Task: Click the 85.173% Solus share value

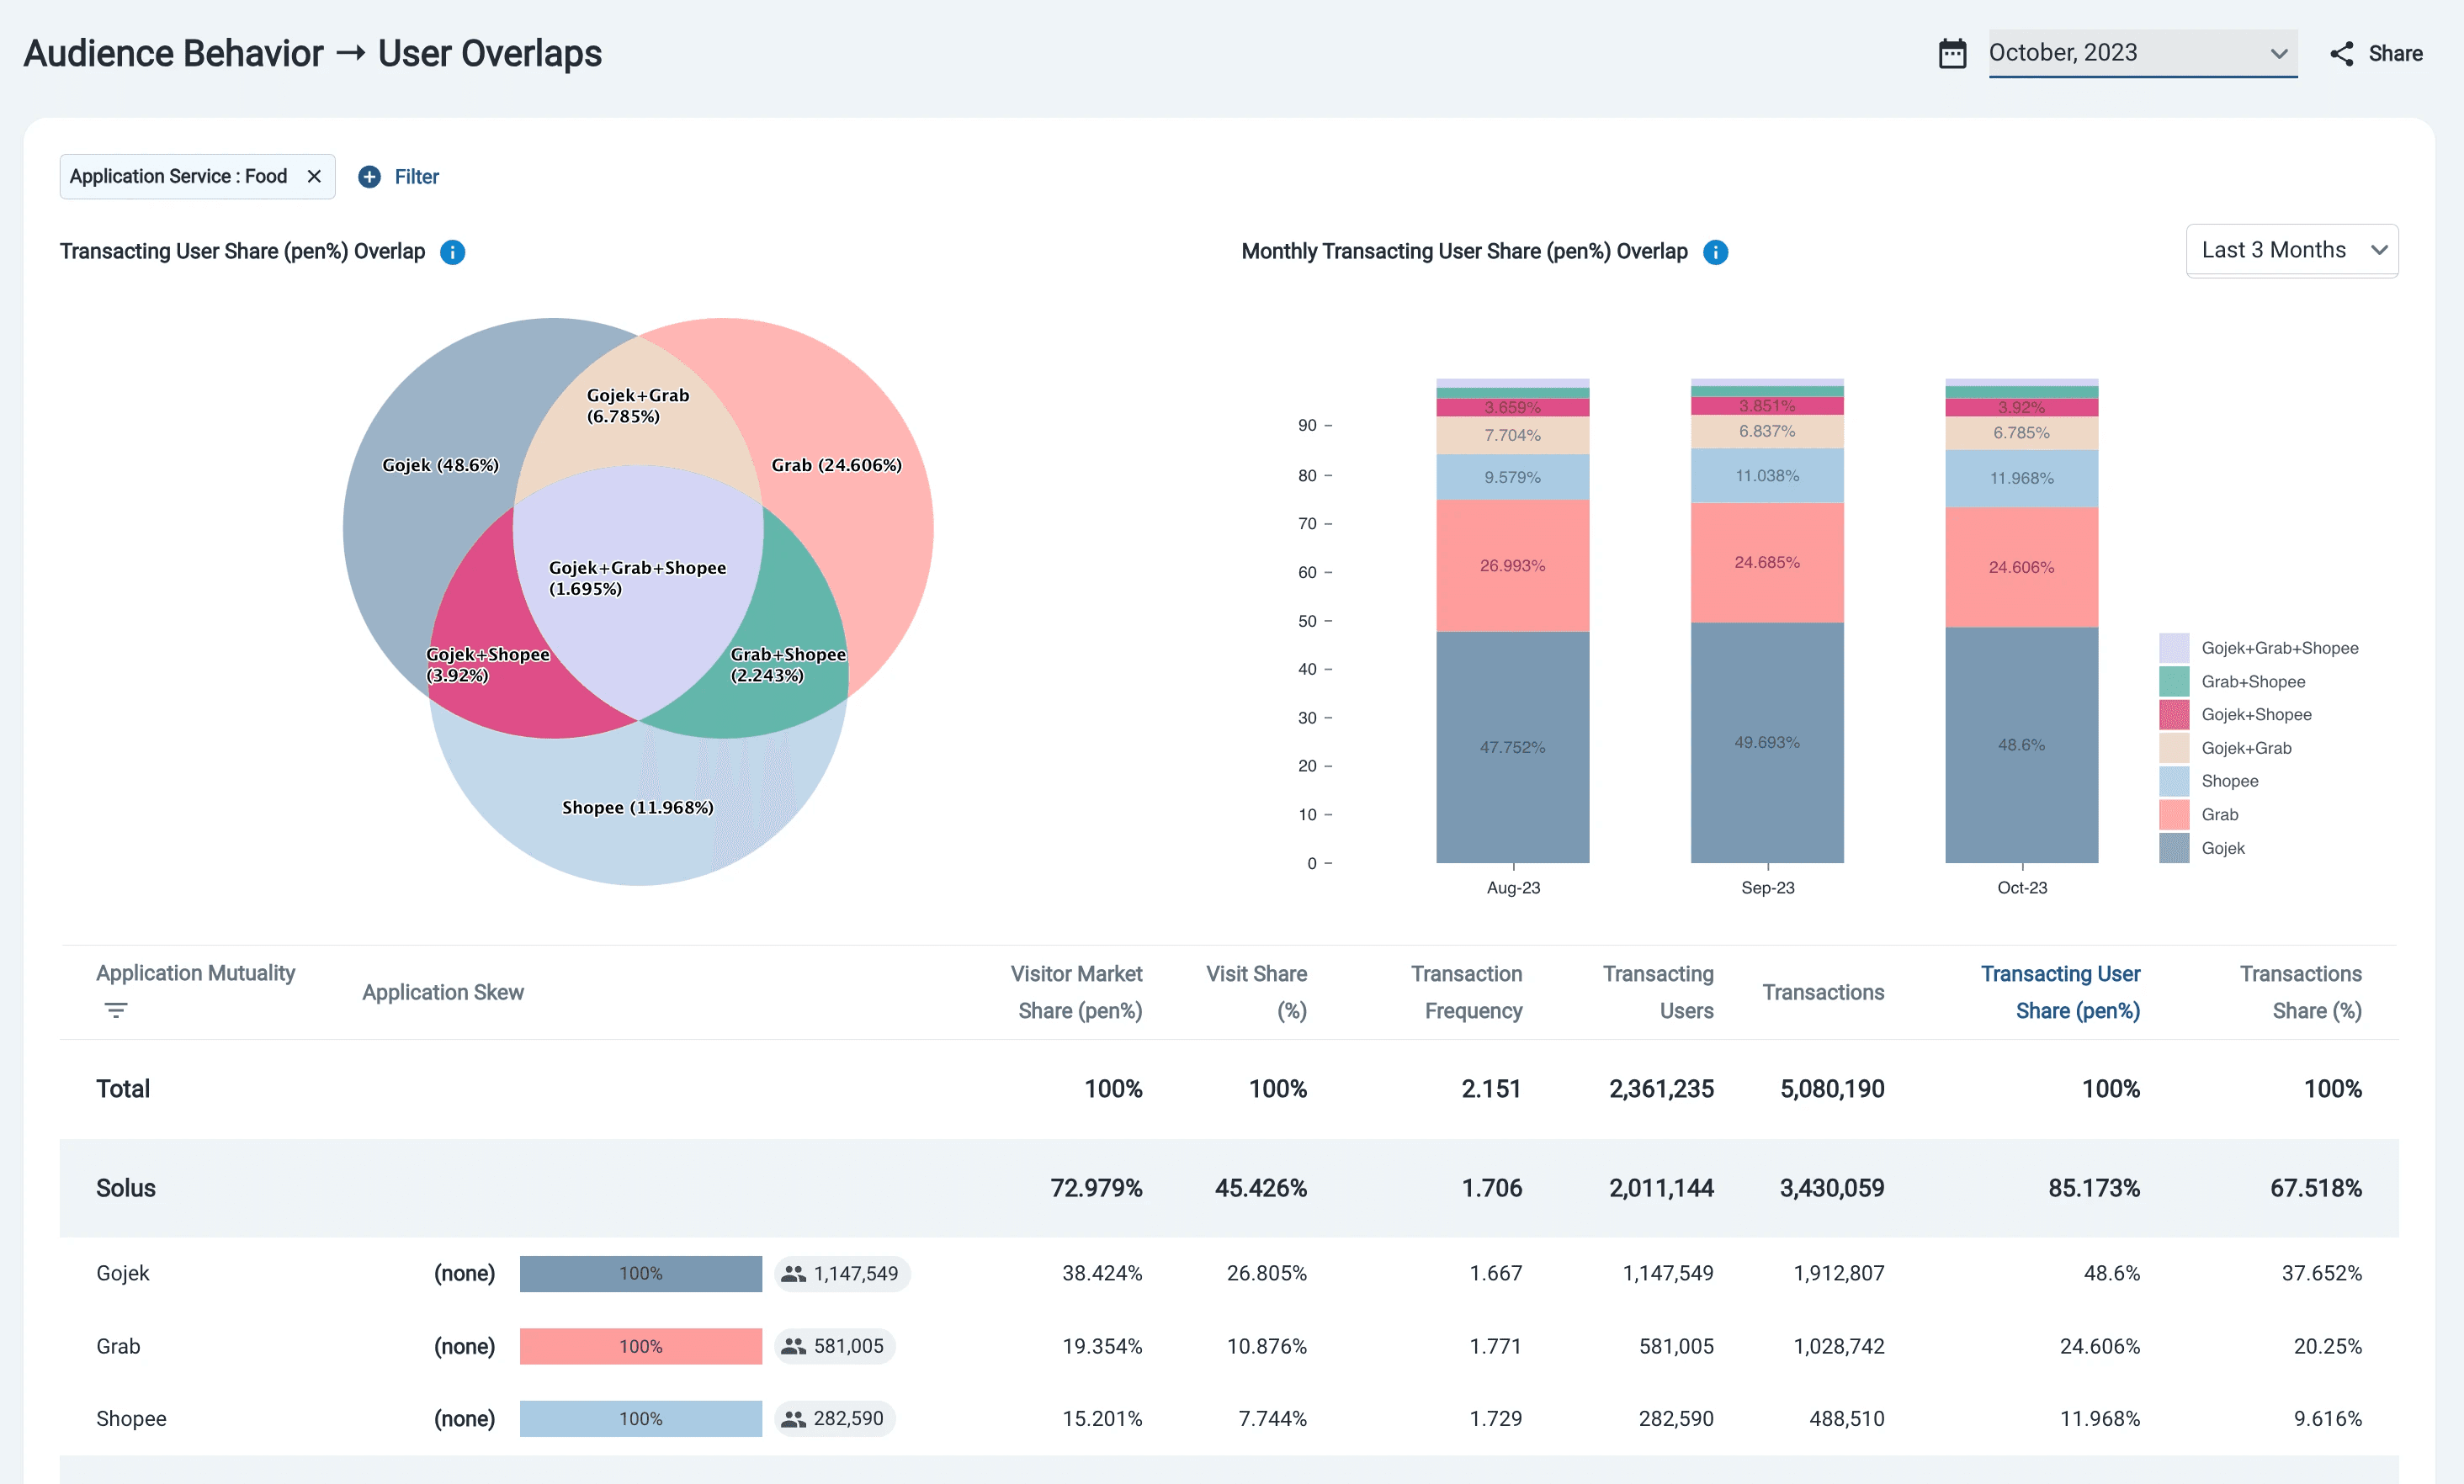Action: [2094, 1188]
